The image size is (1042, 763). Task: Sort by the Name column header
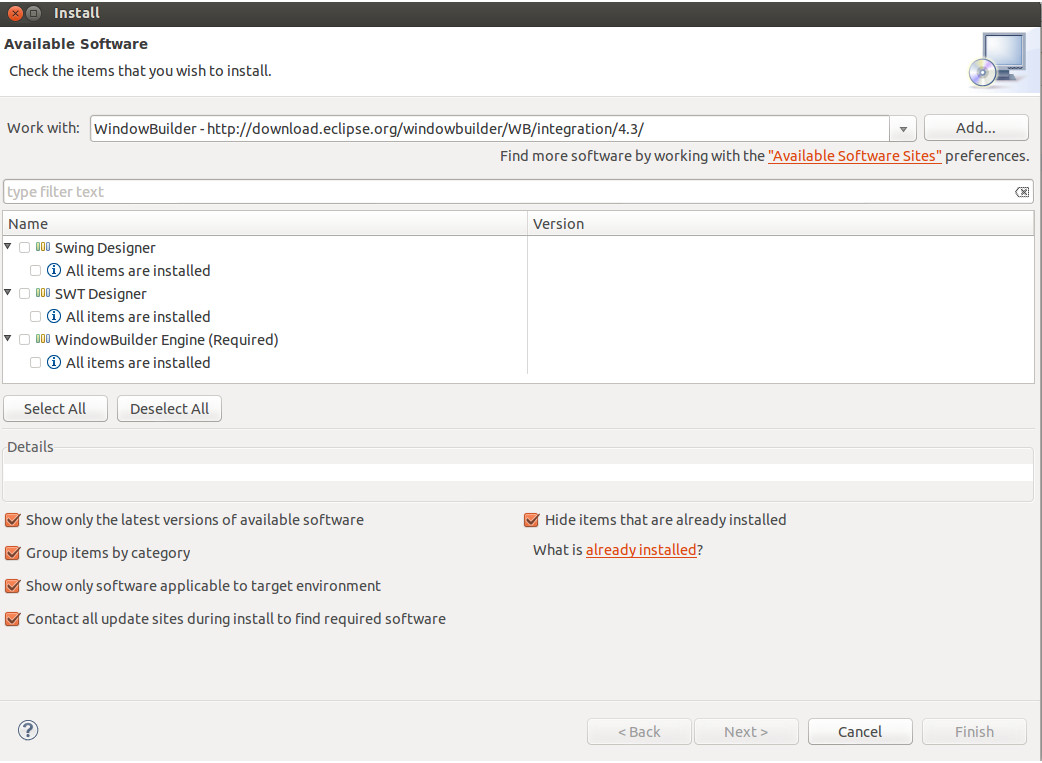point(265,224)
